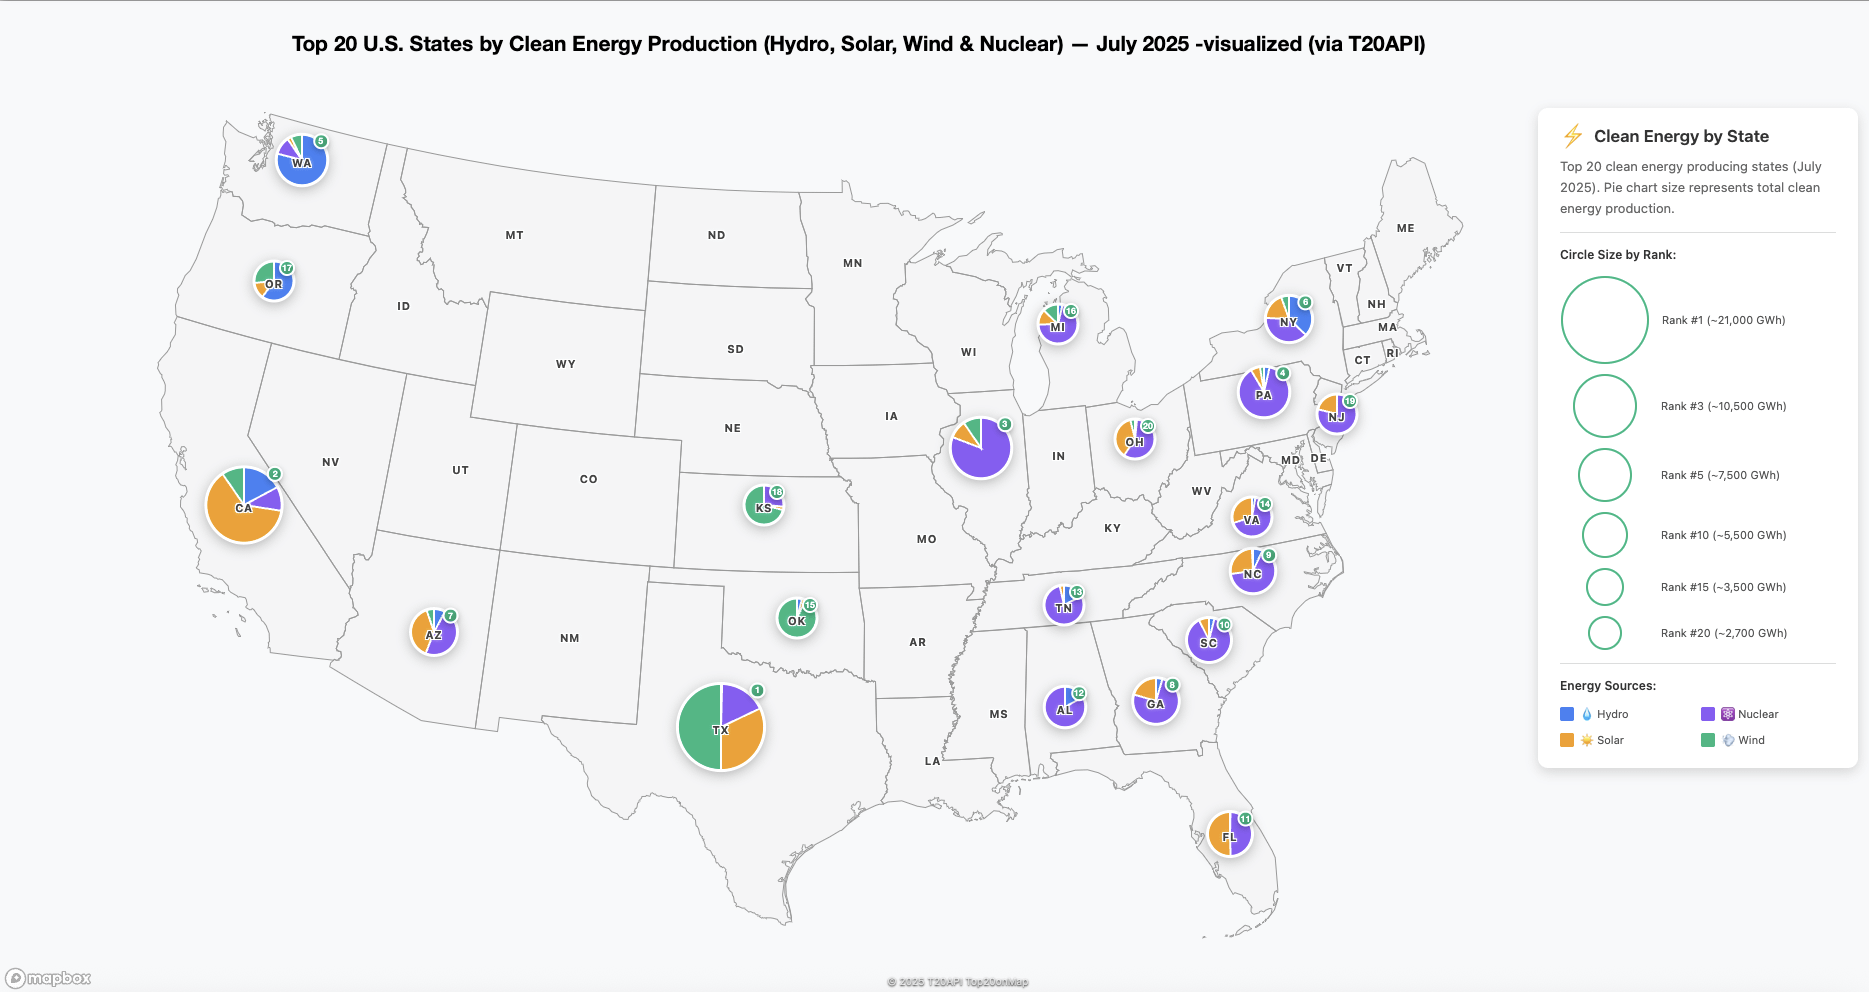
Task: Click rank badge 20 on Ohio
Action: point(1148,424)
